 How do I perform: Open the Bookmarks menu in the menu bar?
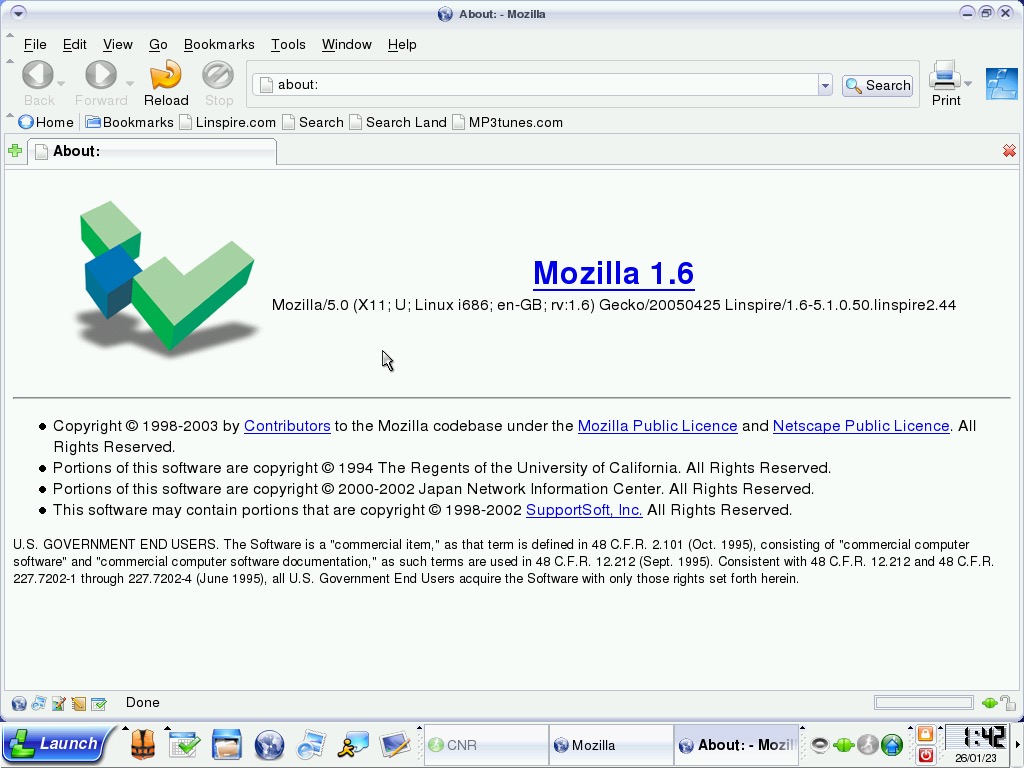click(x=219, y=44)
